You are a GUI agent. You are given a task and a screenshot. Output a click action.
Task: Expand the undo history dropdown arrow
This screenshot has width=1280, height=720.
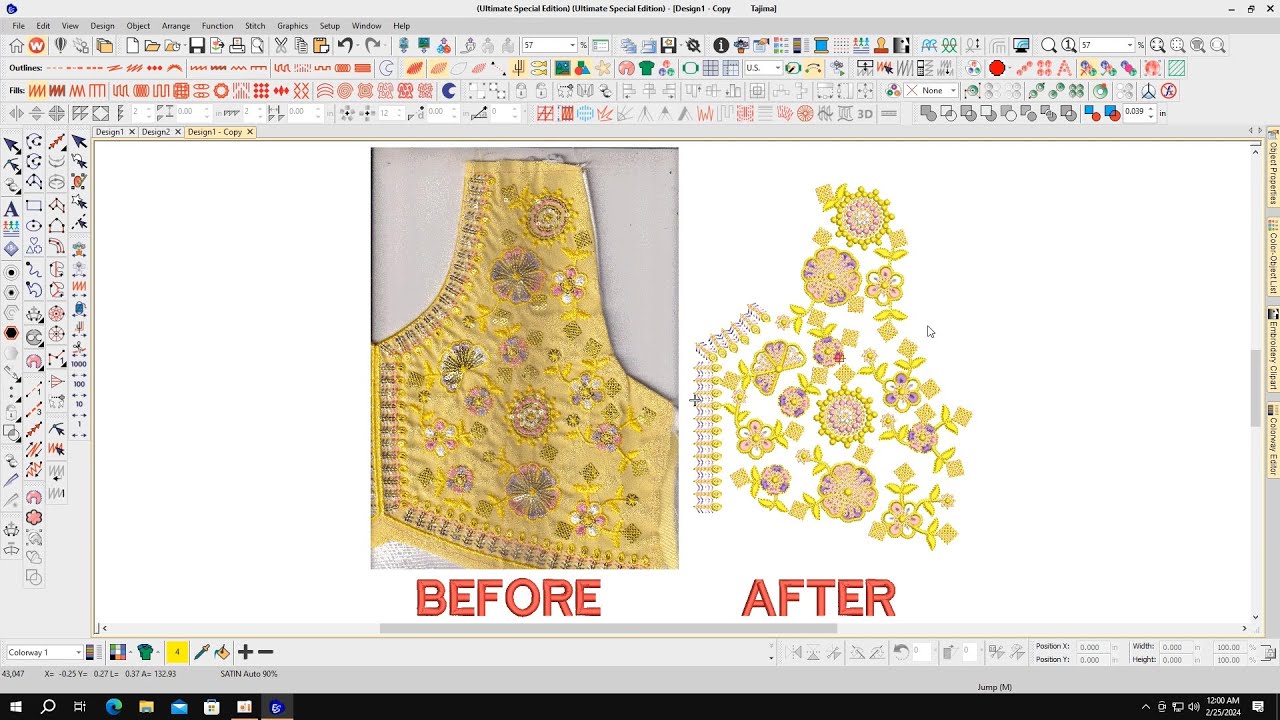pyautogui.click(x=358, y=45)
